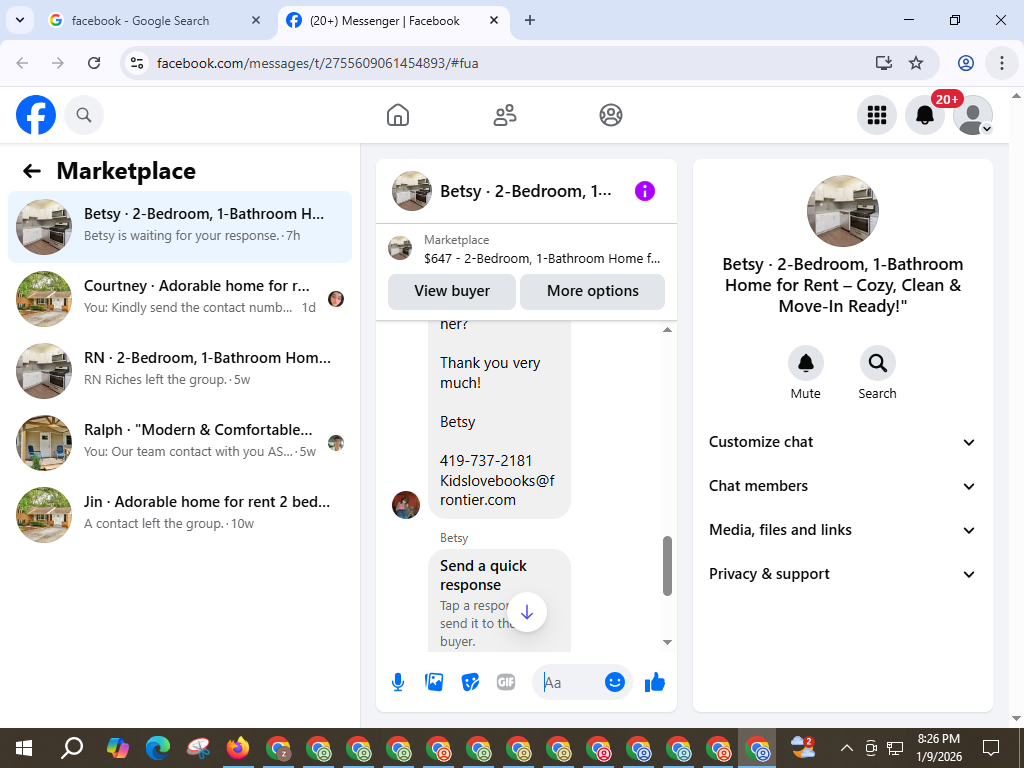Click the chat header listing thumbnail
Screen dimensions: 1024x768
tap(411, 191)
